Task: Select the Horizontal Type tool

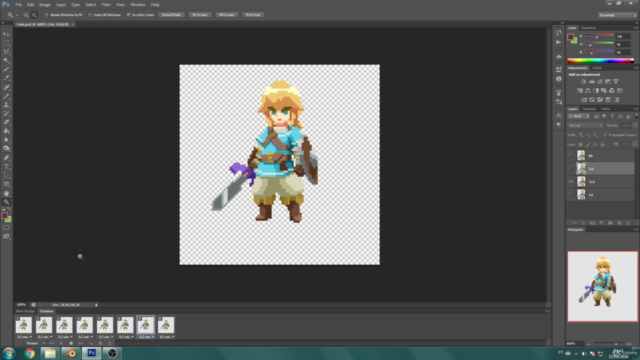Action: (6, 167)
